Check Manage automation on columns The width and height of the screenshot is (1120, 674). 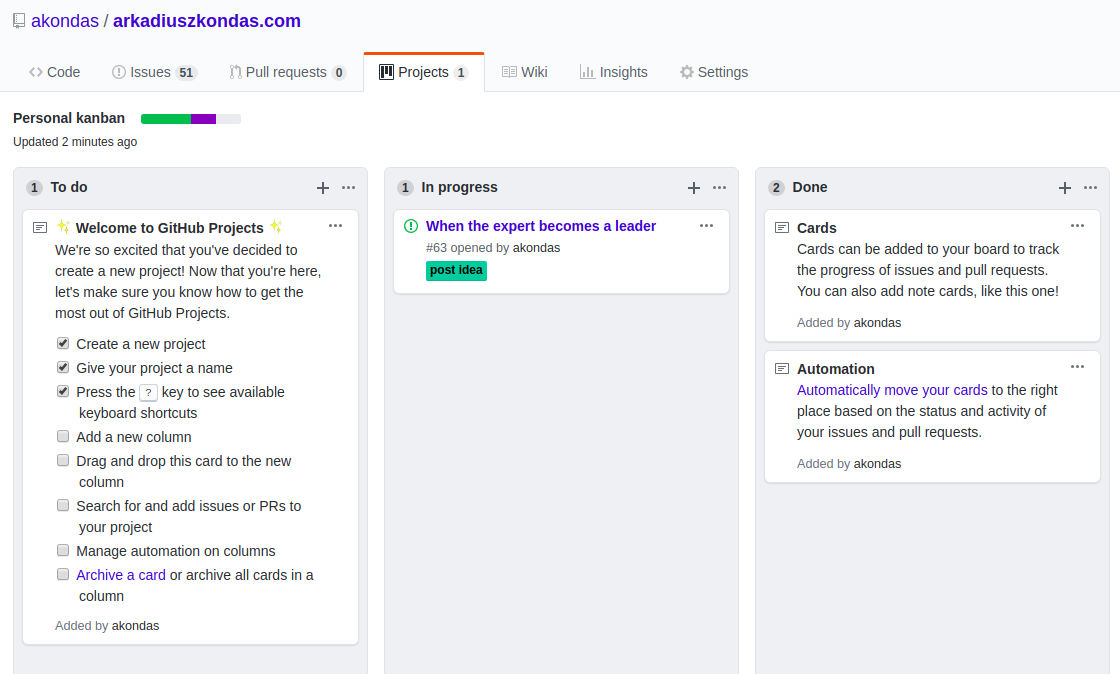[63, 550]
